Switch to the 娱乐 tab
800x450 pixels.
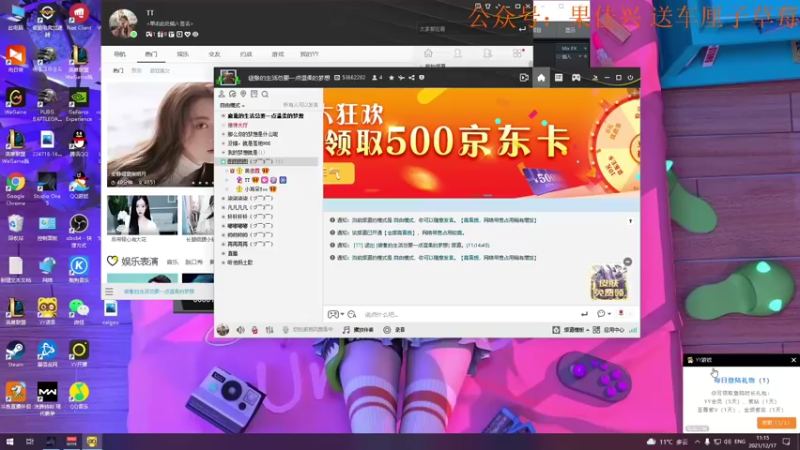[183, 54]
